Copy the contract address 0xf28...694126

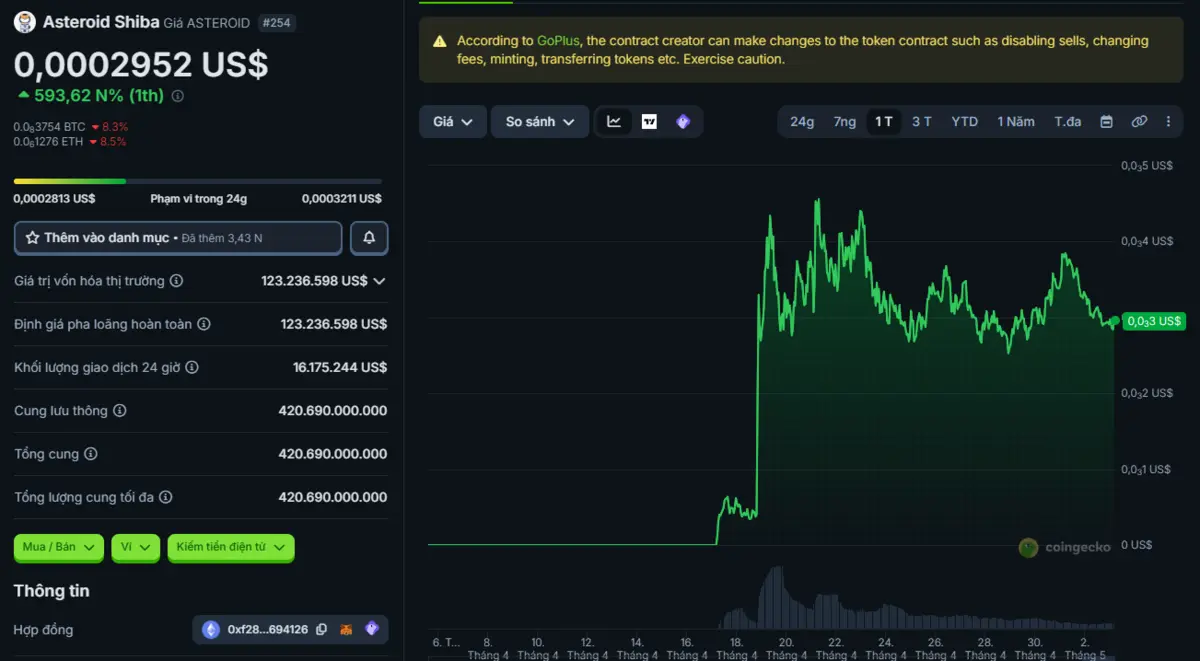click(x=321, y=629)
